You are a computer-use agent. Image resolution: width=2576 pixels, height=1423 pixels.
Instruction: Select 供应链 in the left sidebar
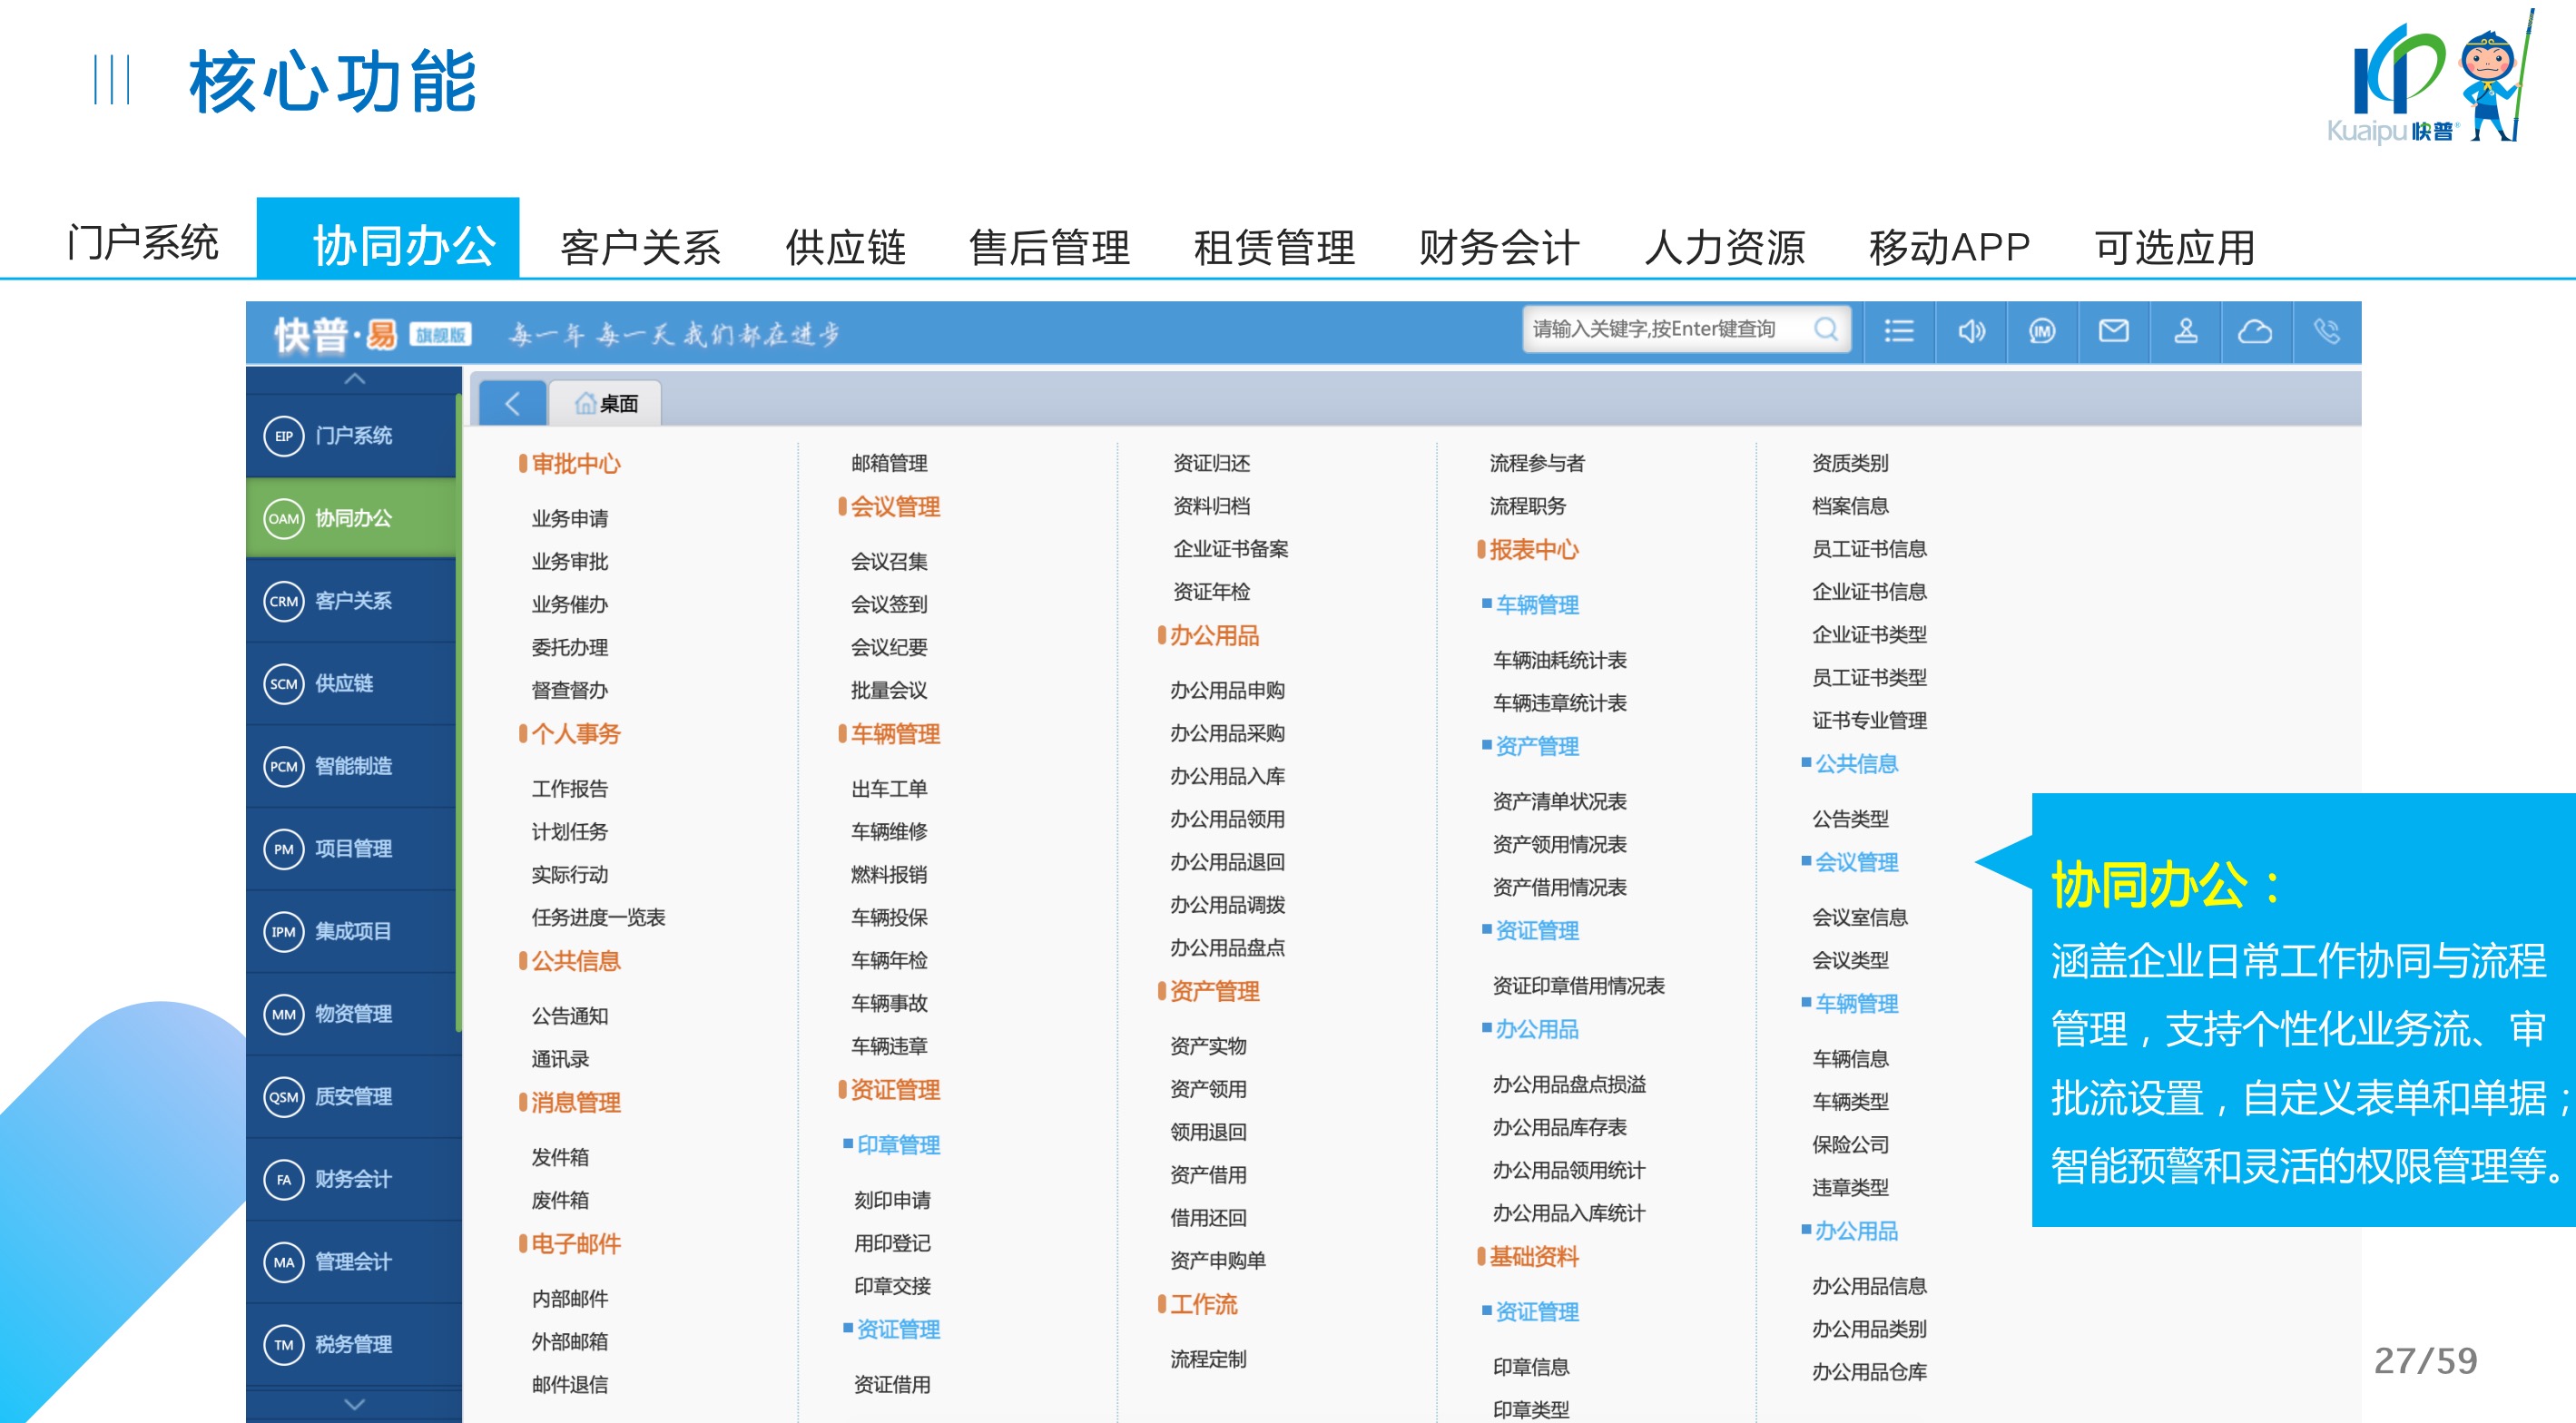344,684
